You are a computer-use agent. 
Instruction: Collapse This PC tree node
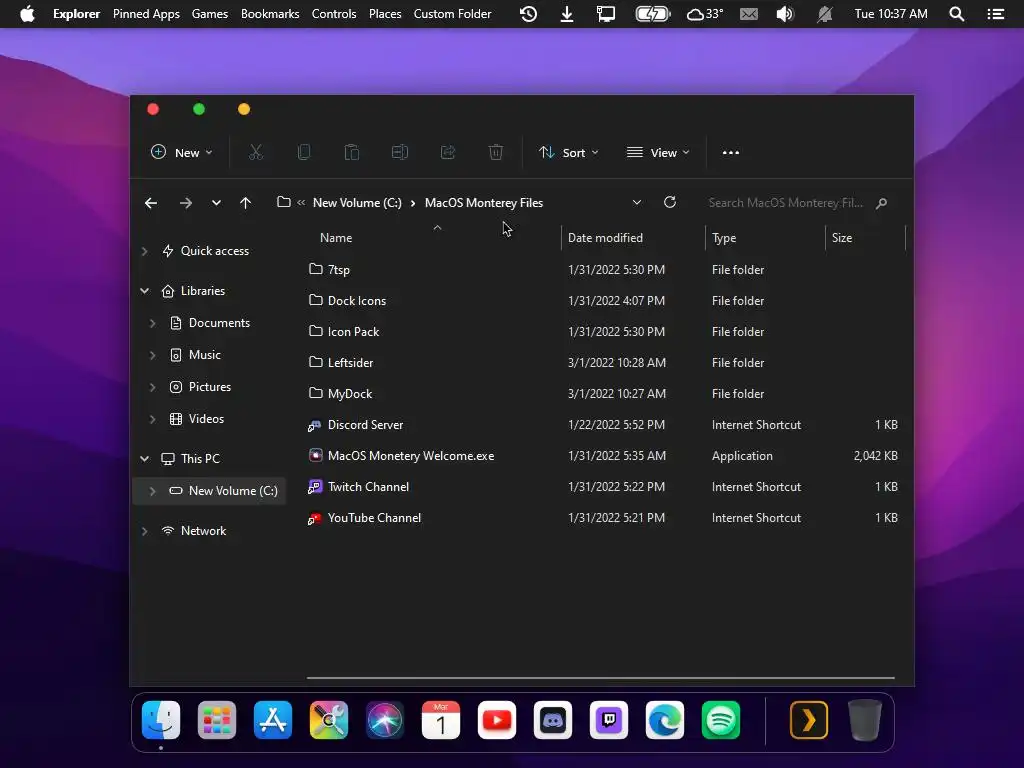point(144,458)
